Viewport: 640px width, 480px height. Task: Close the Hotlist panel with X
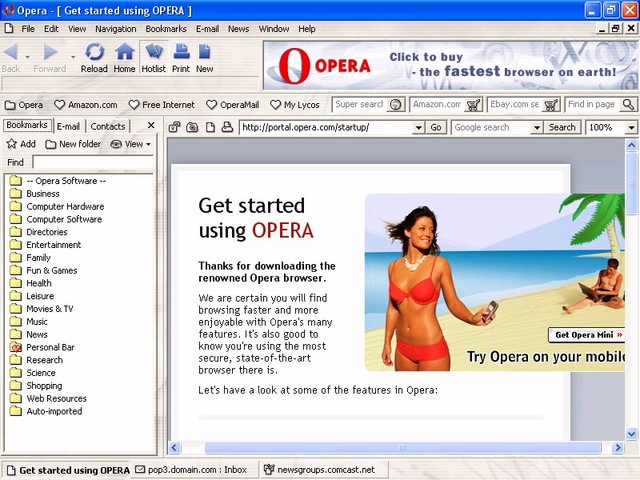[151, 125]
